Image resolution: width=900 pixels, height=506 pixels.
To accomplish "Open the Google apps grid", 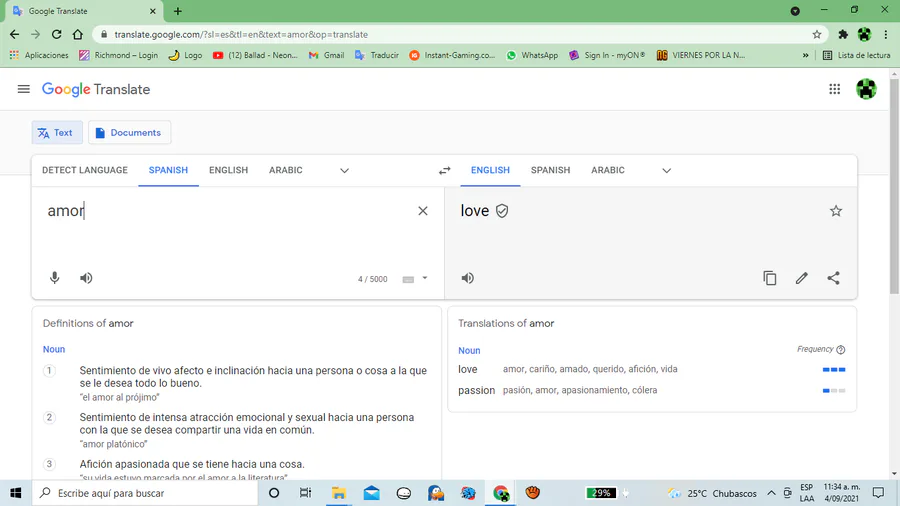I will 835,89.
